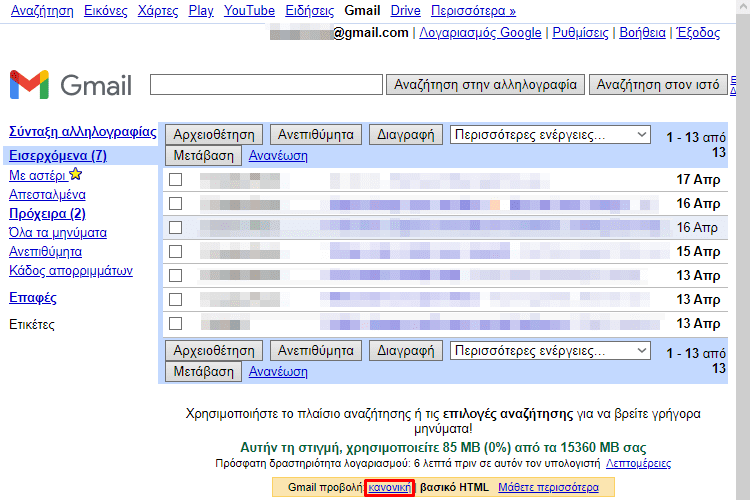The image size is (750, 500).
Task: Open Εισερχόμενα (7) inbox folder
Action: (x=58, y=156)
